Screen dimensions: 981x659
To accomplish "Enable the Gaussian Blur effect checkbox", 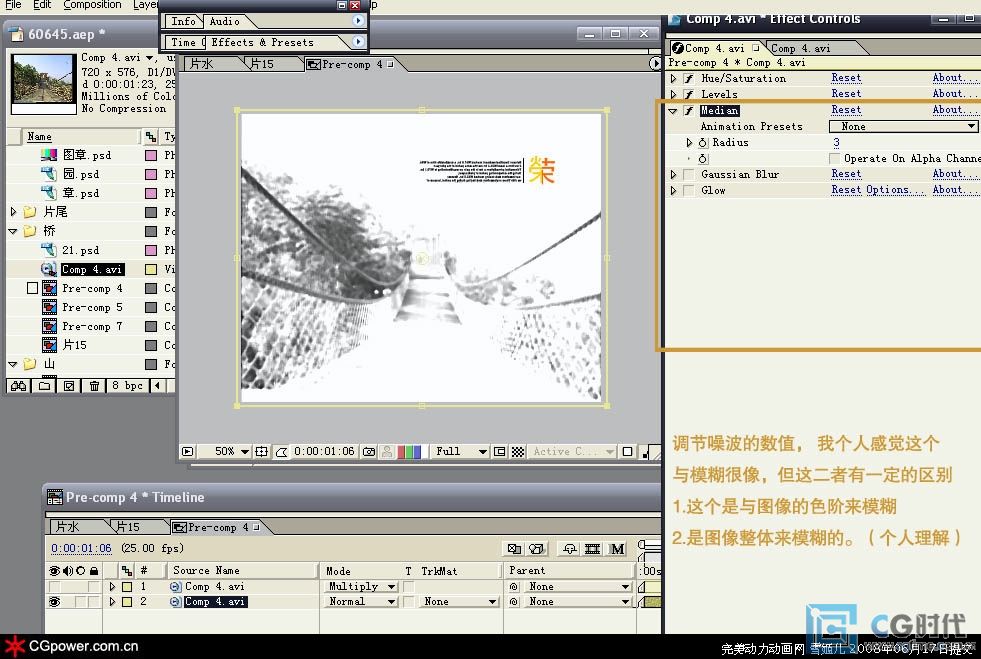I will [689, 174].
